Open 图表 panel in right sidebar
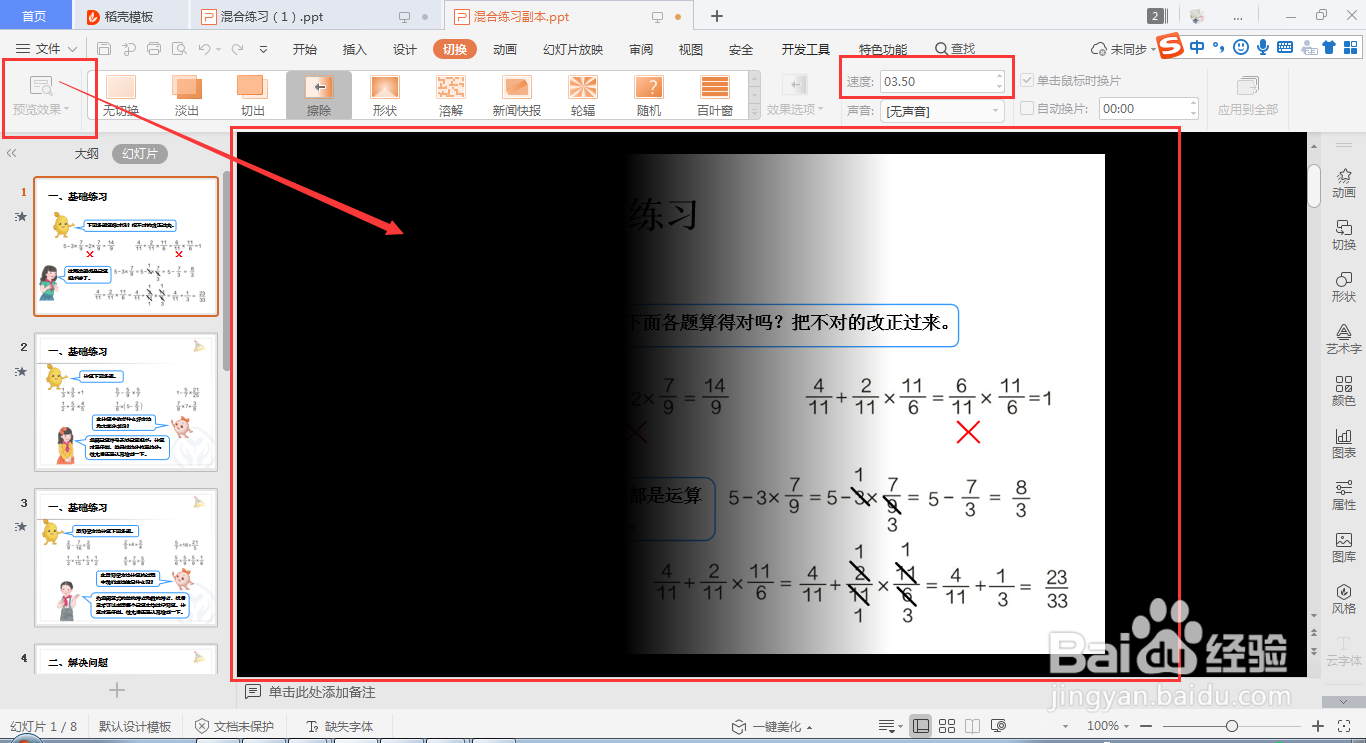The width and height of the screenshot is (1366, 743). pyautogui.click(x=1344, y=443)
